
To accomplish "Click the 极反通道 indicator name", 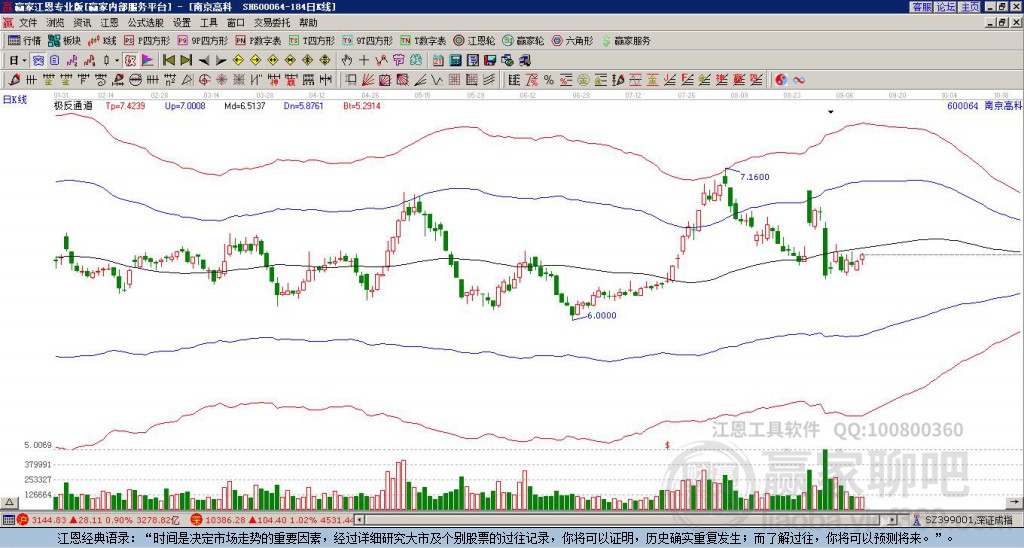I will coord(73,106).
